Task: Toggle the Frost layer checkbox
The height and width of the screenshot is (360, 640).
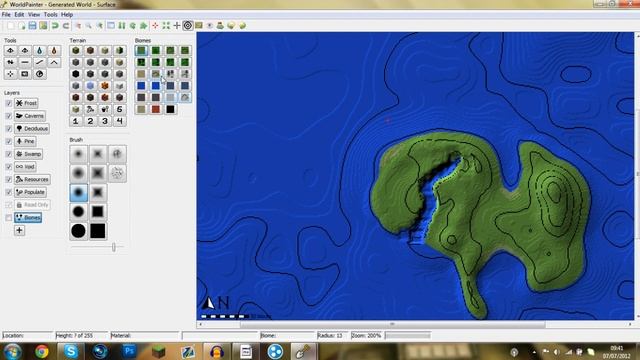Action: [9, 104]
